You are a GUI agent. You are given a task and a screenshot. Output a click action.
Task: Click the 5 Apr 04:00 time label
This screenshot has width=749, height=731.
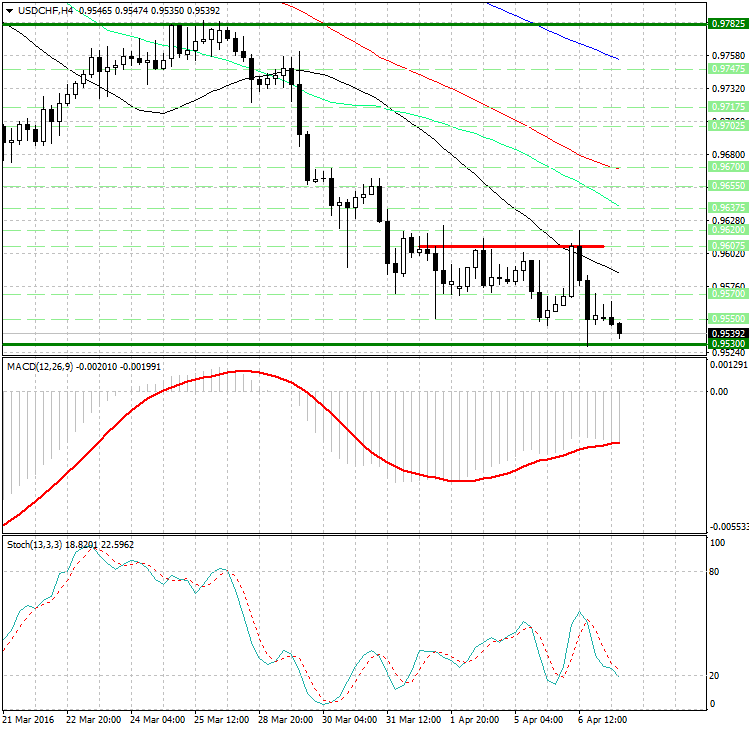(x=538, y=720)
